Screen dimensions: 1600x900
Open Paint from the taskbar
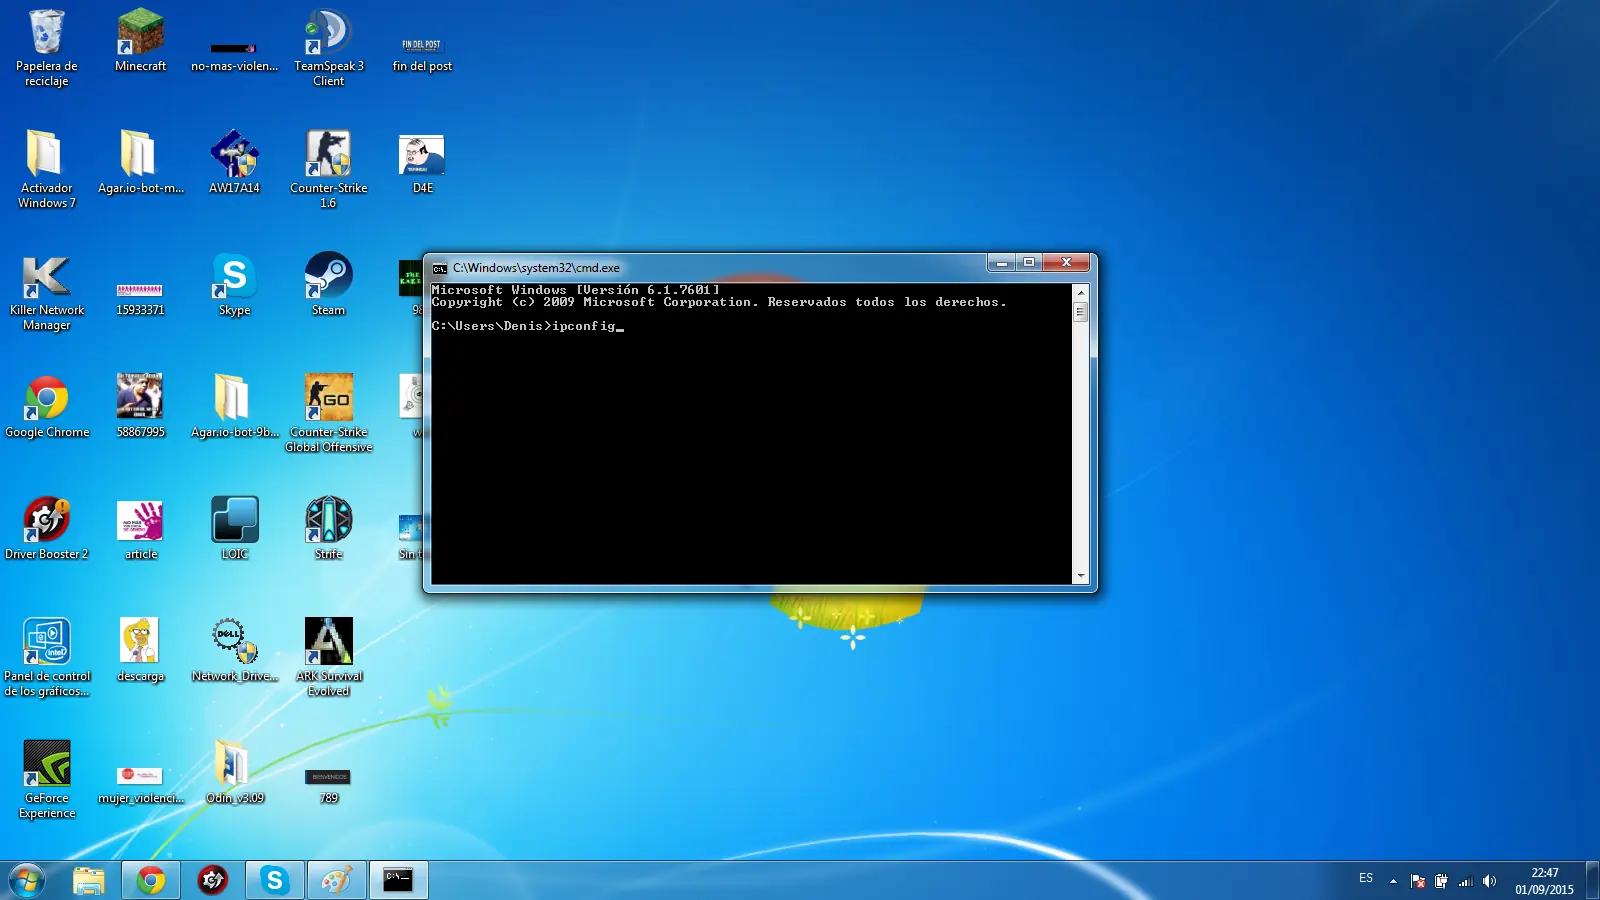(x=336, y=880)
